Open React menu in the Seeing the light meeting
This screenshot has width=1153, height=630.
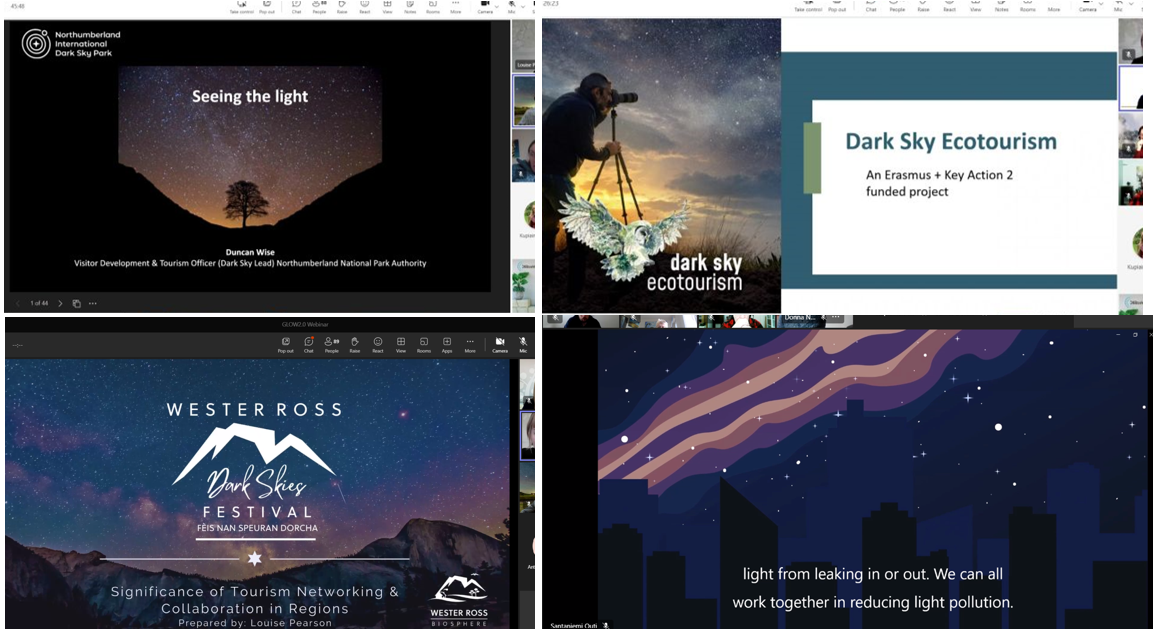[365, 7]
